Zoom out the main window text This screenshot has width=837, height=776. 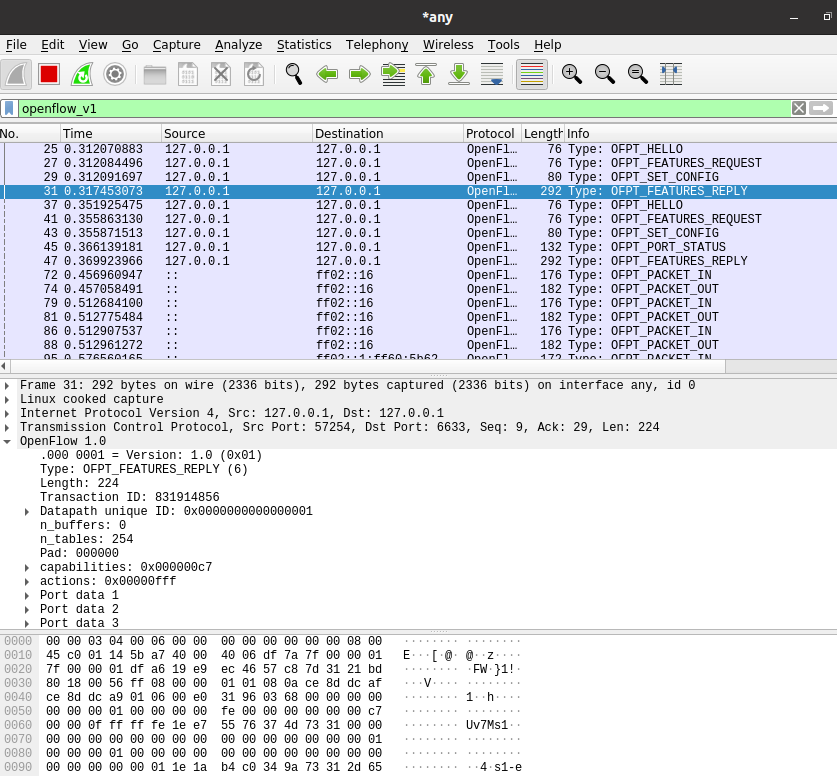605,74
